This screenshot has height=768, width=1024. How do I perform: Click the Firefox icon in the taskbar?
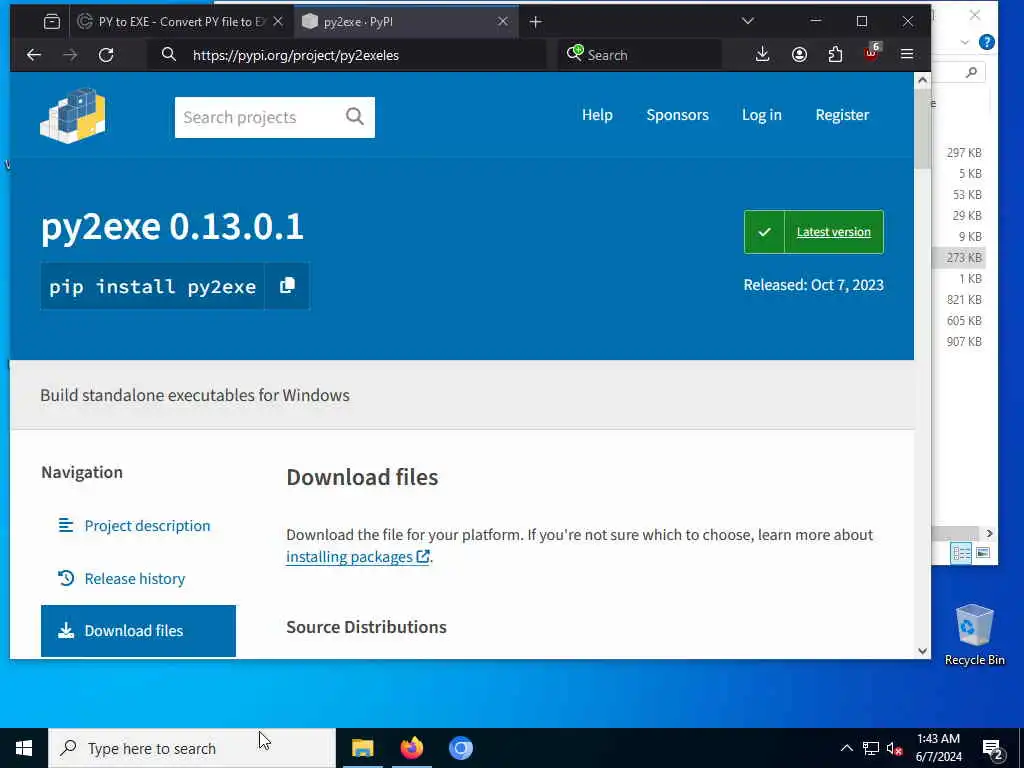click(x=411, y=748)
